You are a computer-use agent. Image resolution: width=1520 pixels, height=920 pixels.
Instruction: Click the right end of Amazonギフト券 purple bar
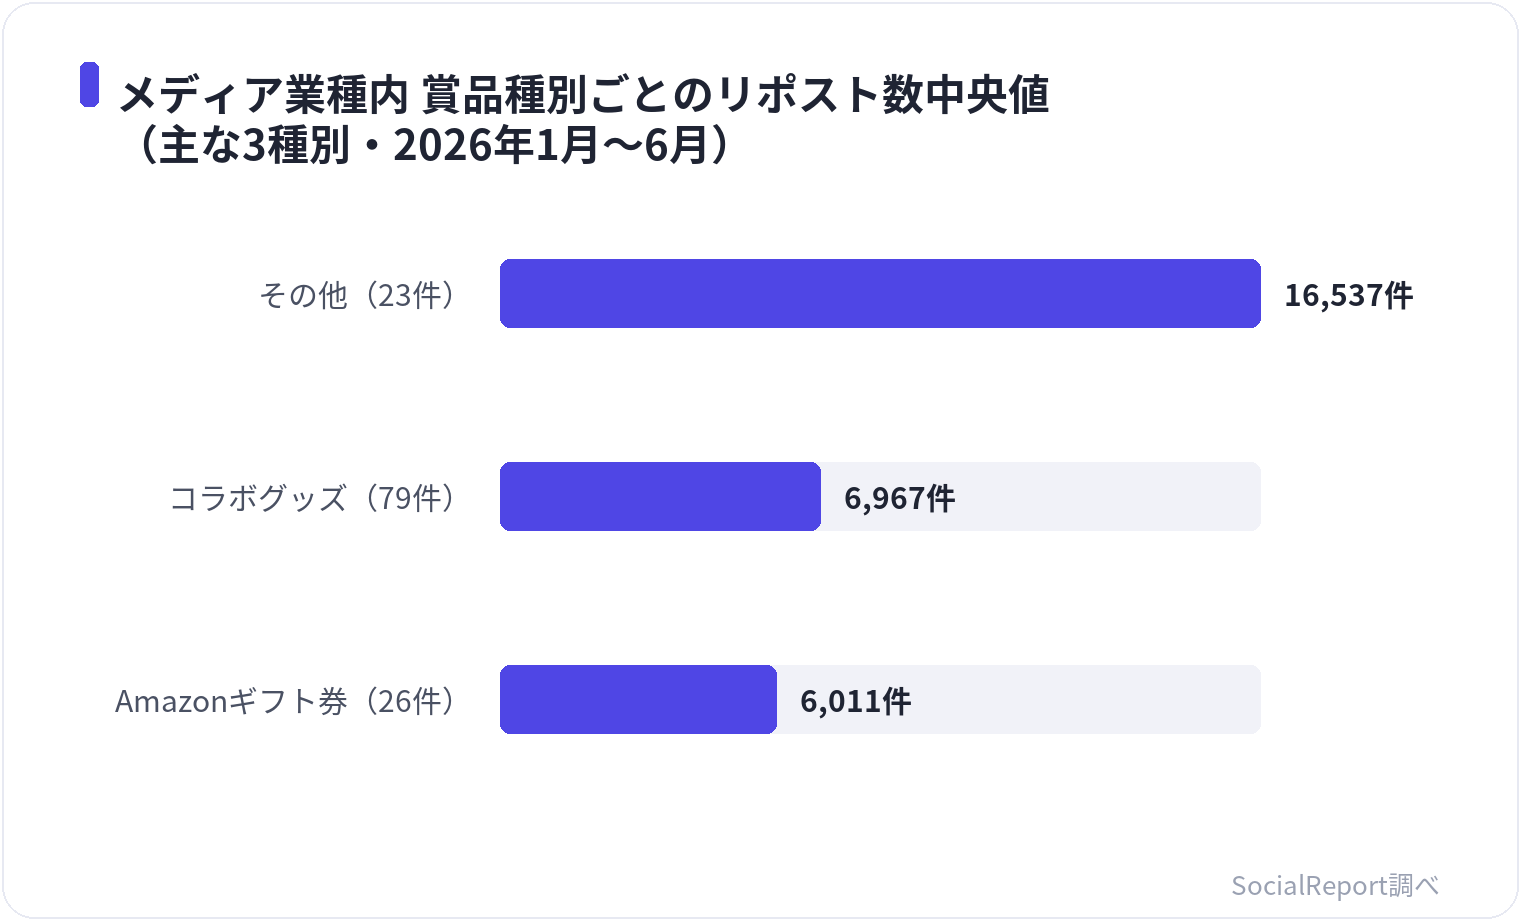coord(771,699)
